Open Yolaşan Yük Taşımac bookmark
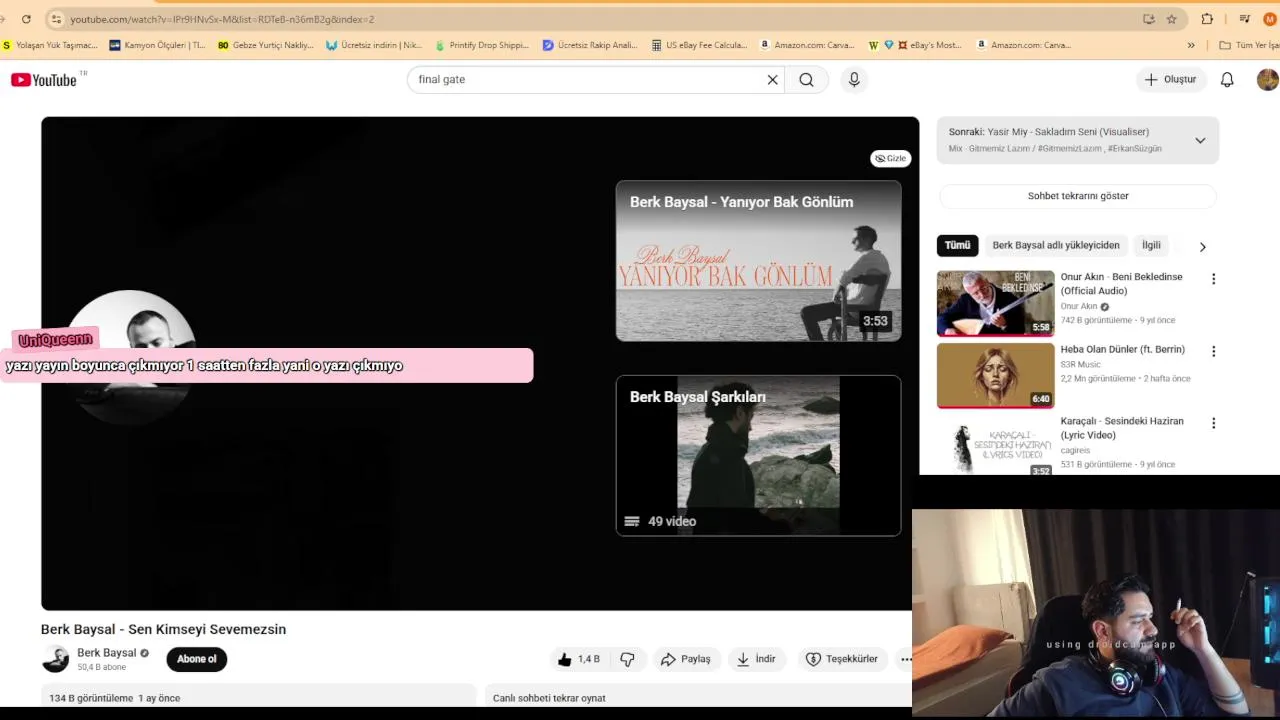The image size is (1280, 720). 50,45
